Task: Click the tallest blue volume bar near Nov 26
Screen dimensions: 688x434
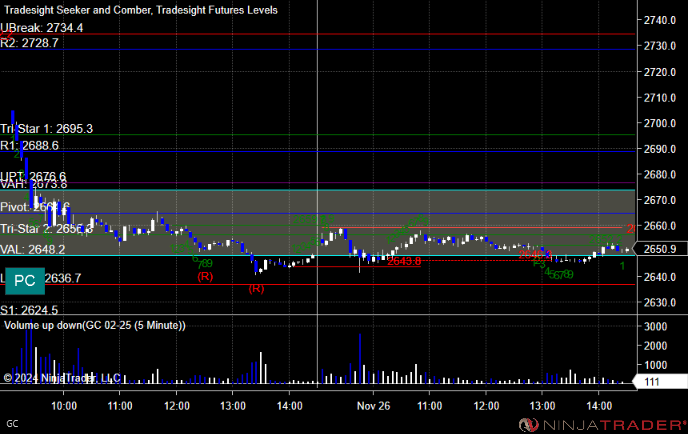Action: (x=360, y=359)
